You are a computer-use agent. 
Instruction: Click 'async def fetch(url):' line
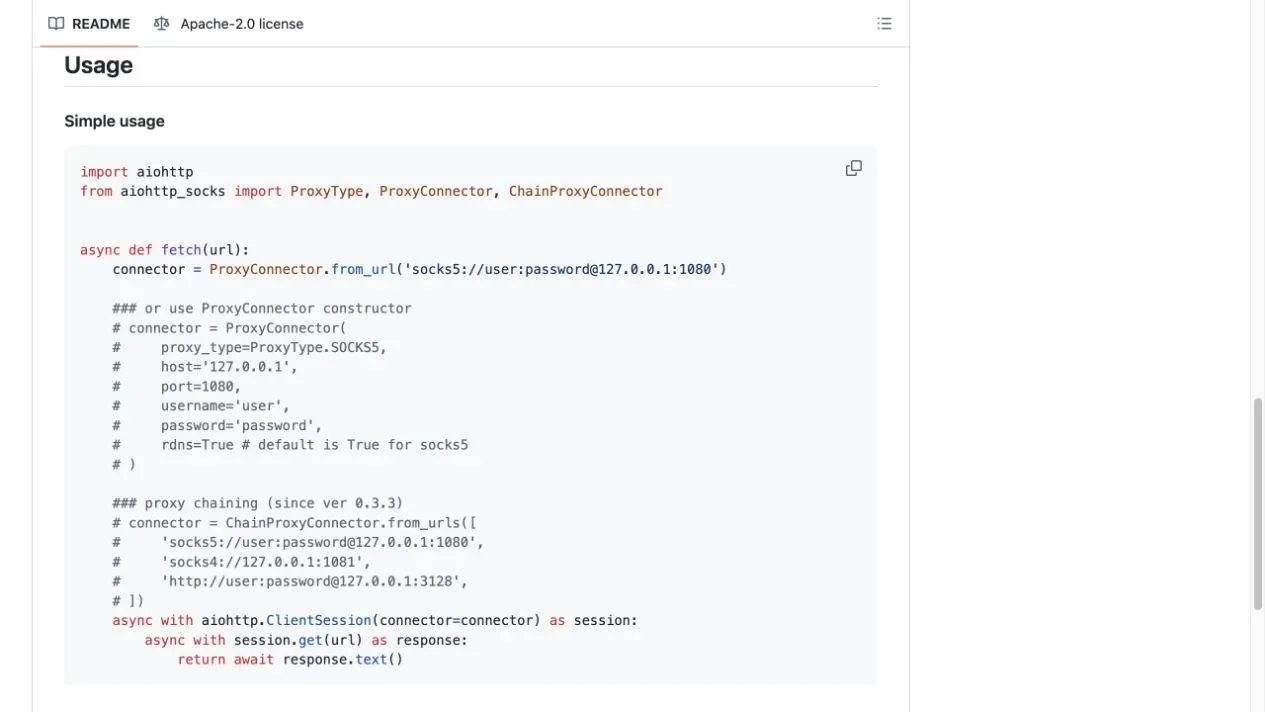(165, 250)
